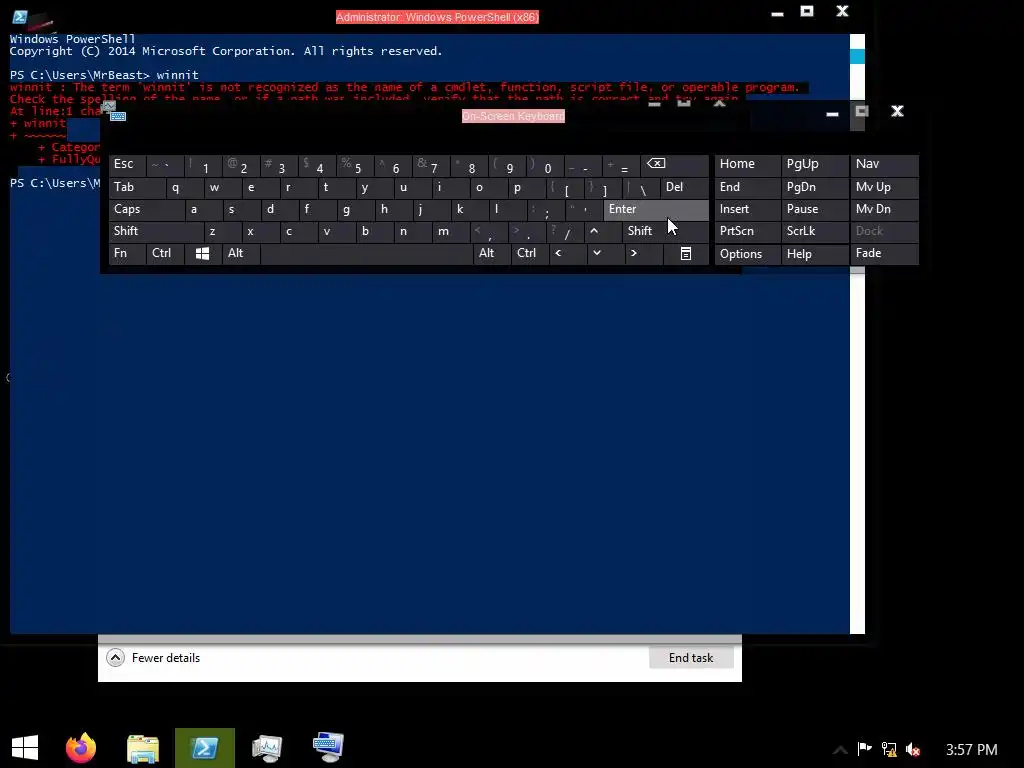Click the Mv Dn key

(x=884, y=210)
